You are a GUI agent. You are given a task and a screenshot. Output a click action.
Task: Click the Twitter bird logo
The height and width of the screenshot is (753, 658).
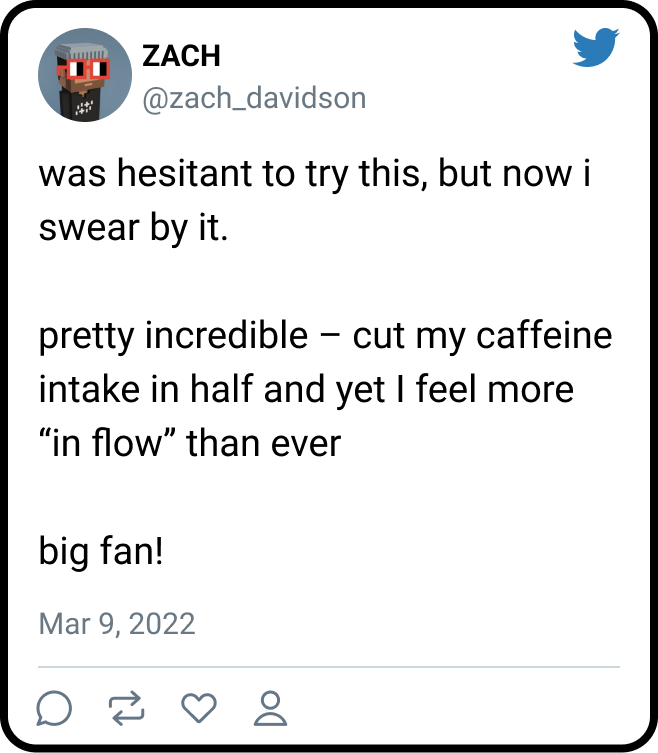tap(596, 48)
